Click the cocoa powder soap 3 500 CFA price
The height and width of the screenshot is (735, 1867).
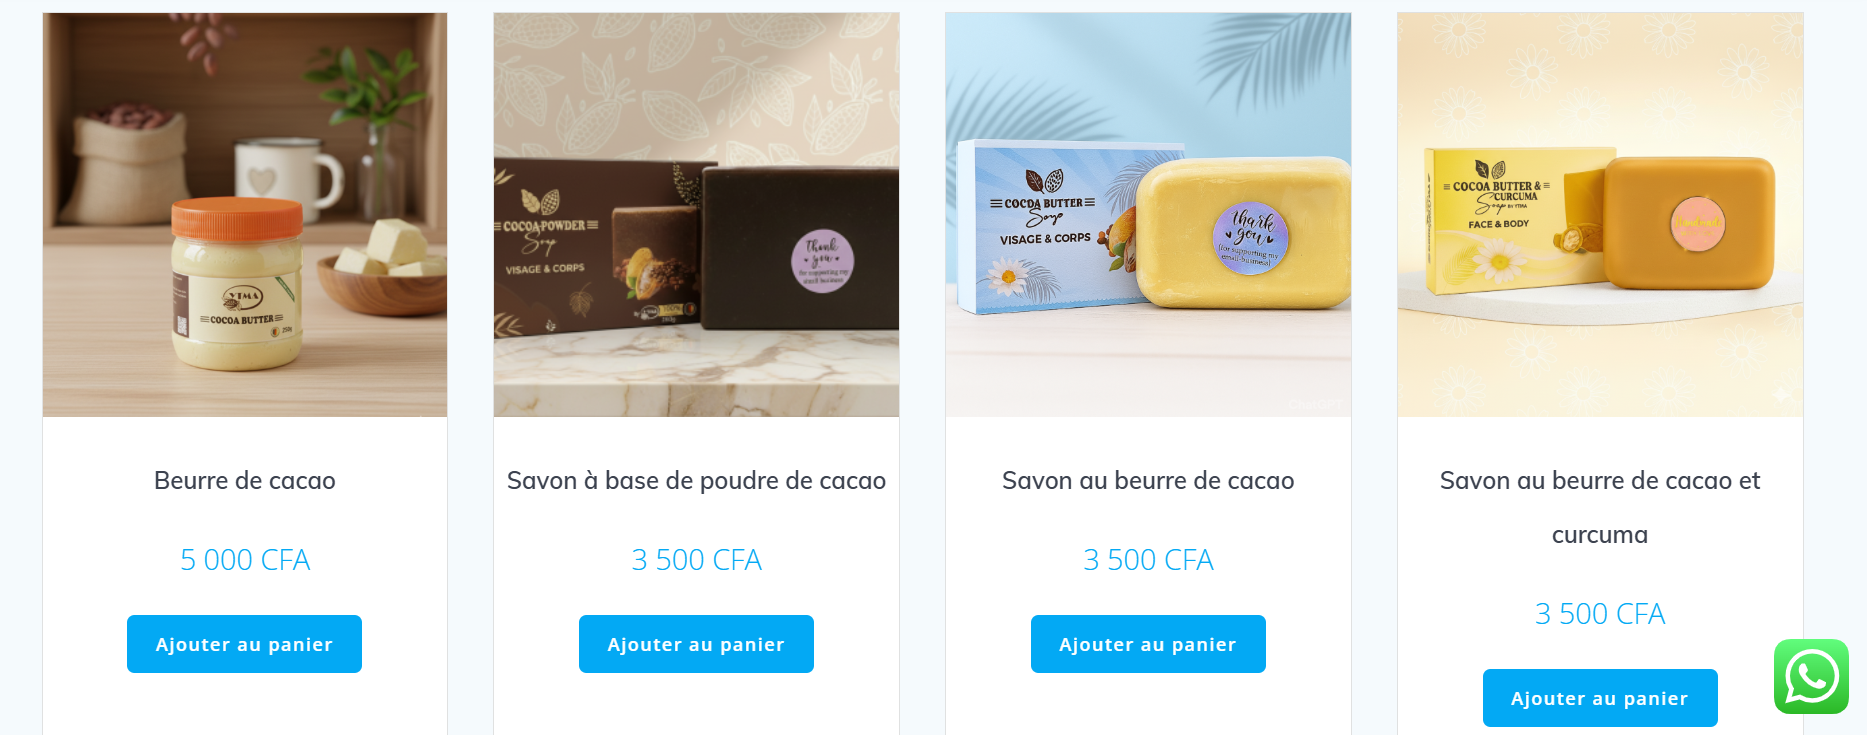pos(696,560)
